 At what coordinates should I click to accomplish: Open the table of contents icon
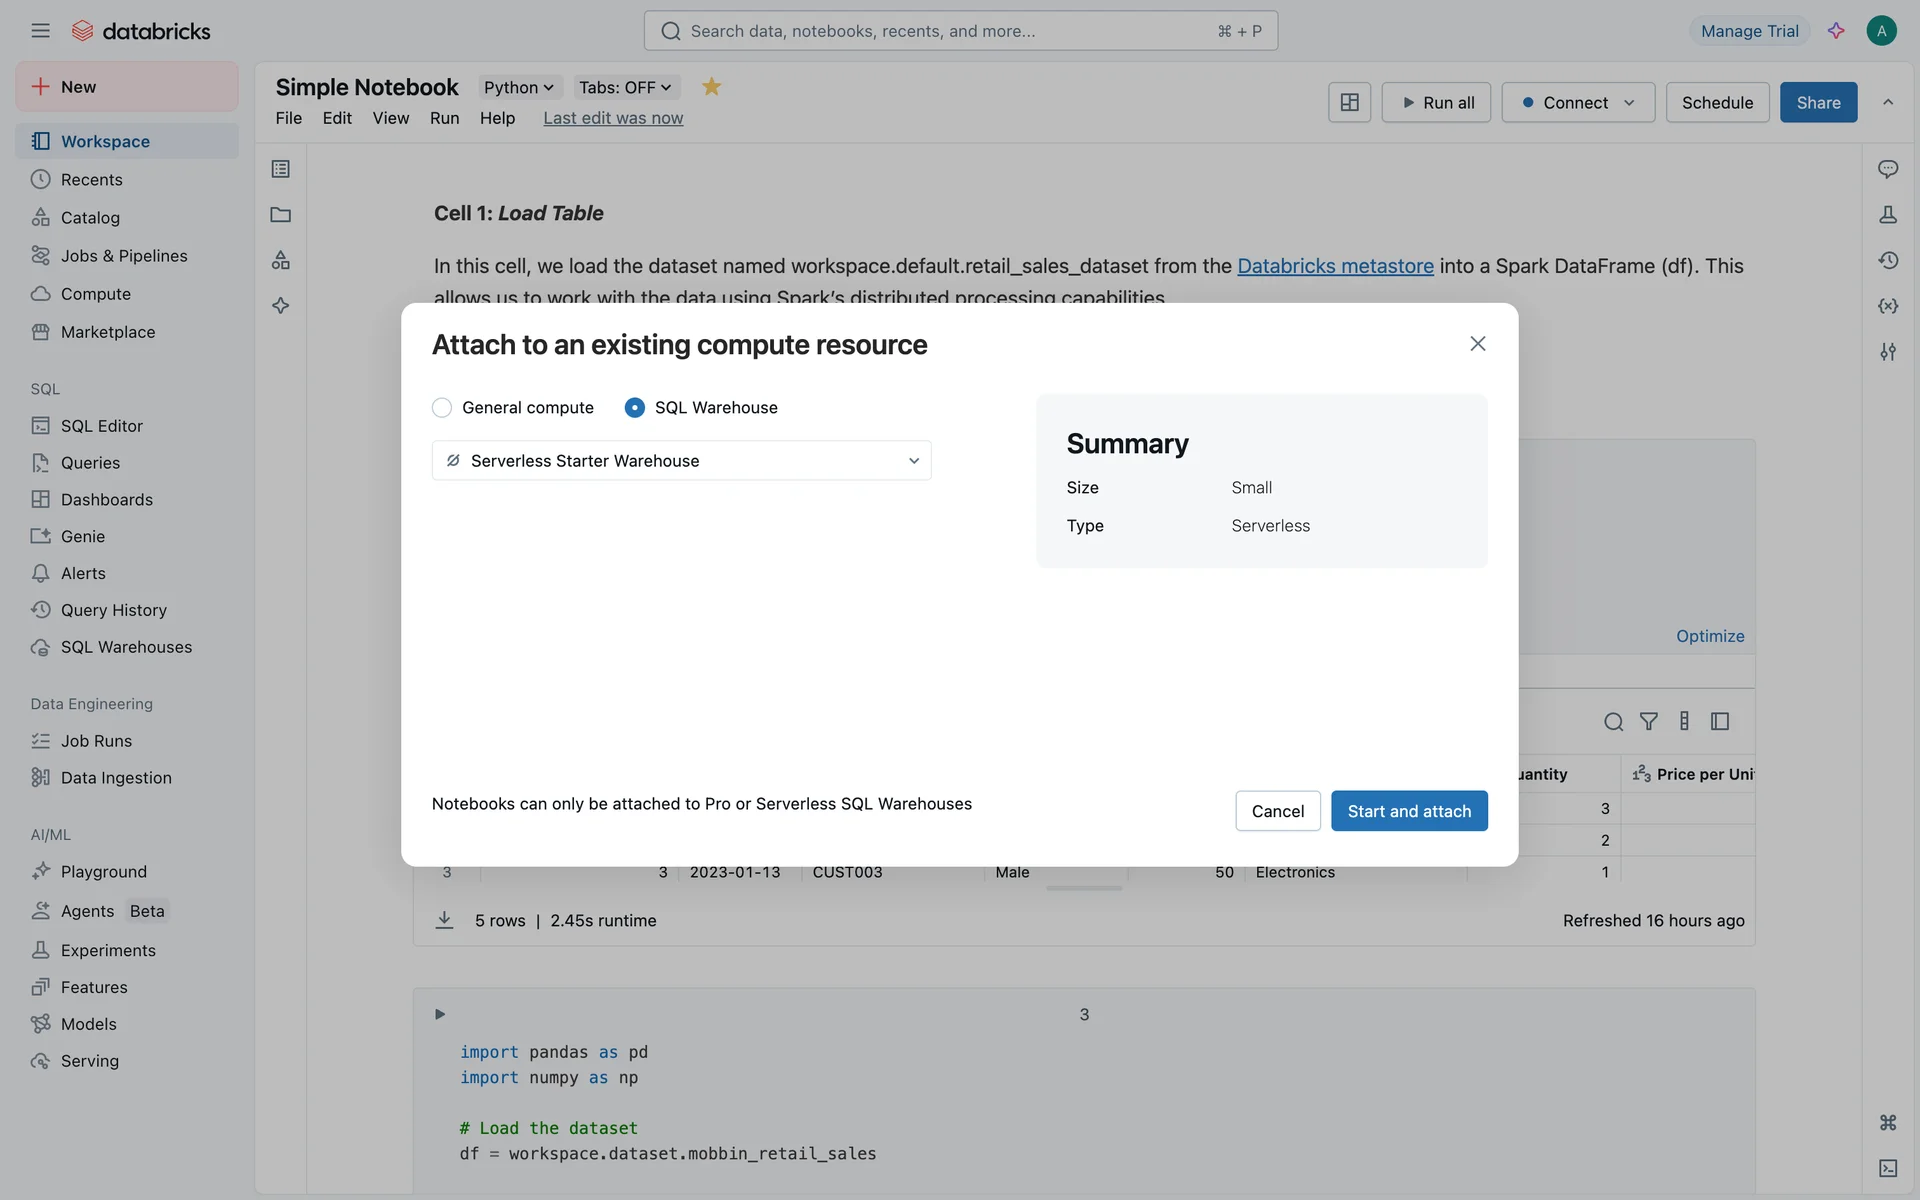281,169
